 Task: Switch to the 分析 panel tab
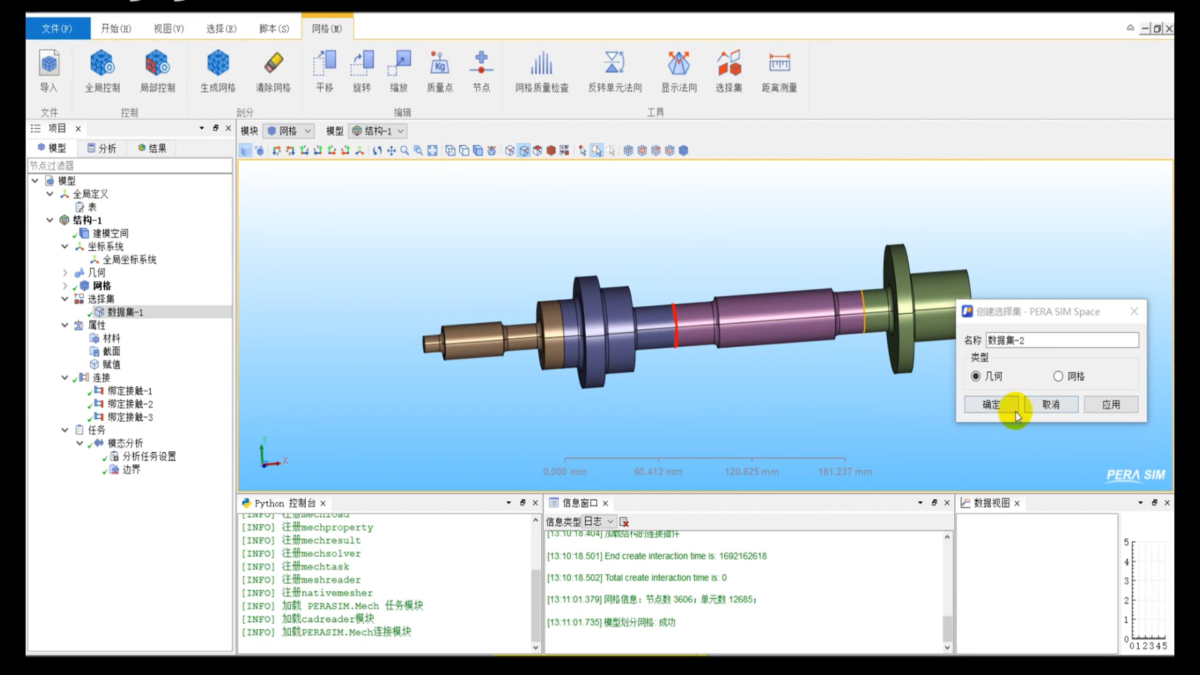(x=101, y=148)
